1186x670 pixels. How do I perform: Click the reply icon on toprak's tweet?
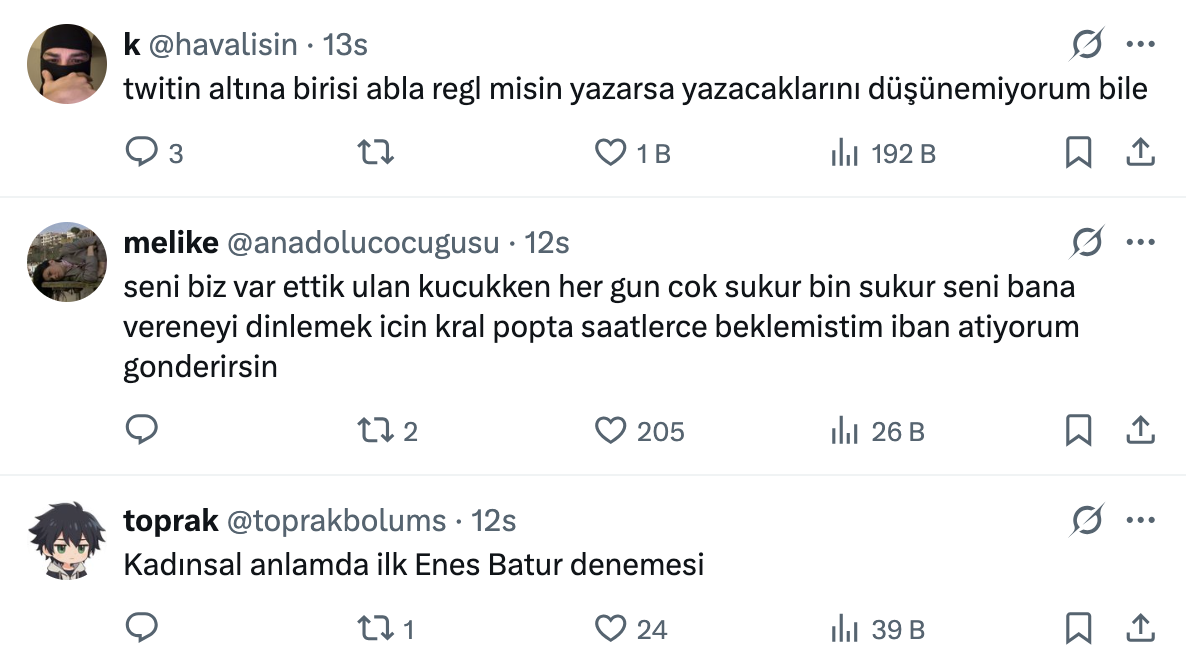pos(143,629)
